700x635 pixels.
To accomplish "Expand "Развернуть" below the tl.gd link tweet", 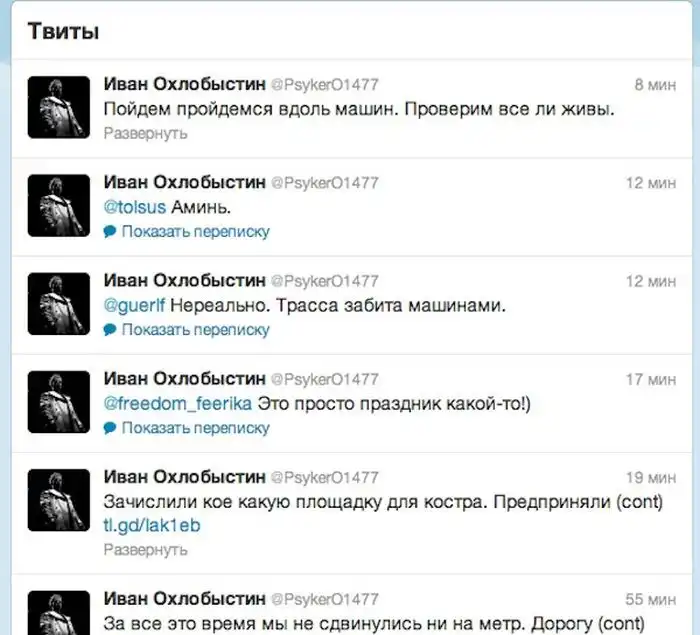I will [x=145, y=550].
